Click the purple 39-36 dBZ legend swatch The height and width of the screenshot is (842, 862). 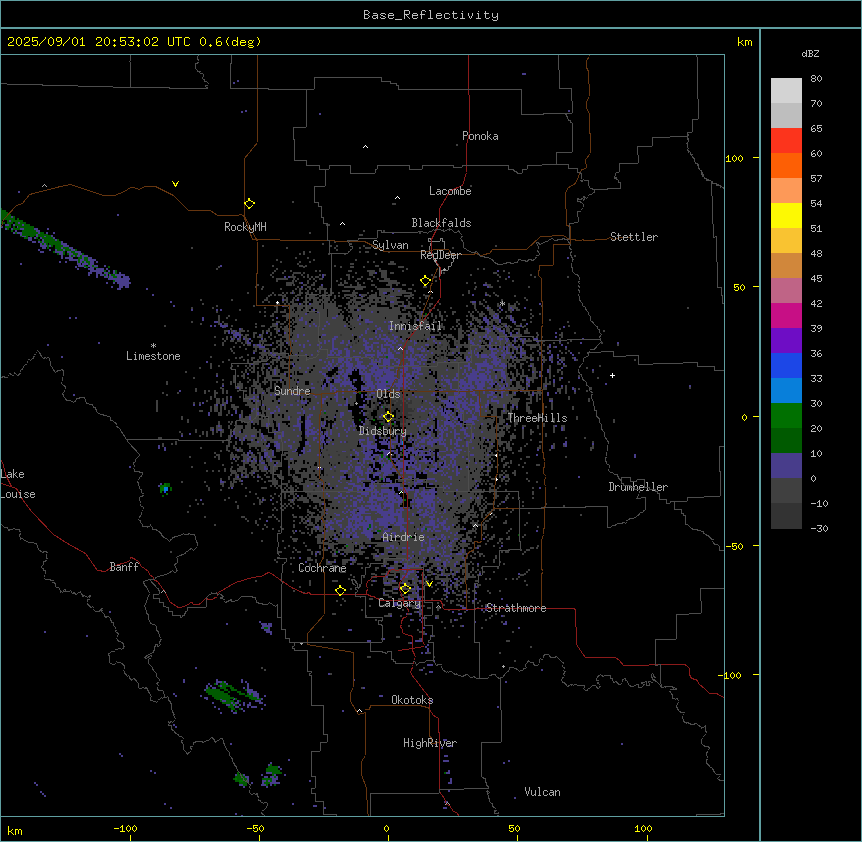[786, 341]
